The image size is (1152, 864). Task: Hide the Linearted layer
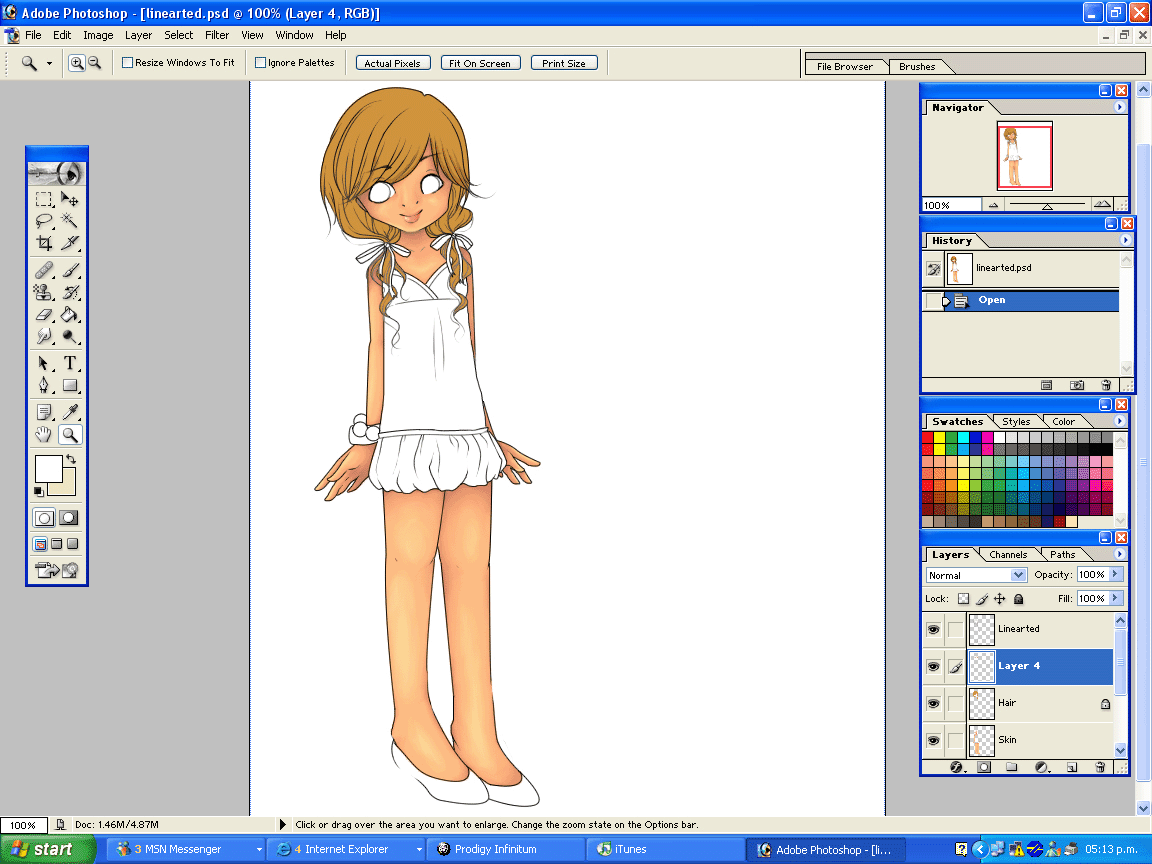(x=933, y=629)
